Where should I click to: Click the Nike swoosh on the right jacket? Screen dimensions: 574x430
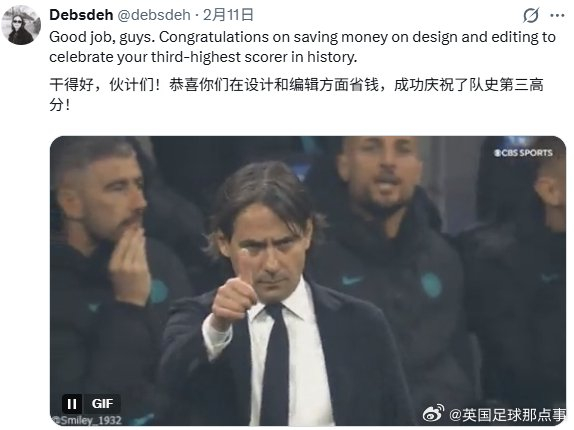(351, 281)
